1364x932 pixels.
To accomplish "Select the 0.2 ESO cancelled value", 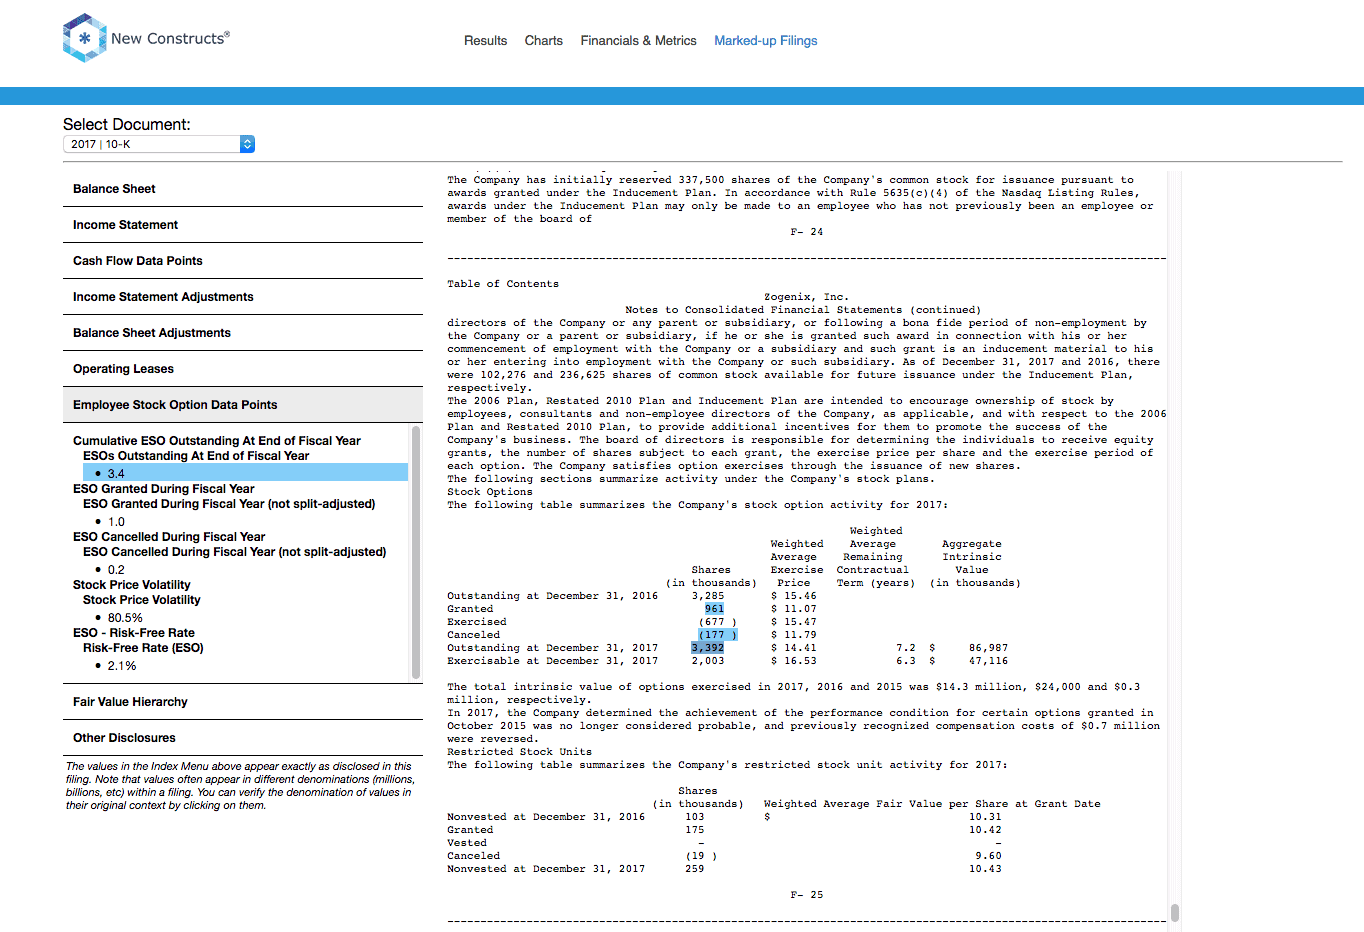I will click(116, 570).
